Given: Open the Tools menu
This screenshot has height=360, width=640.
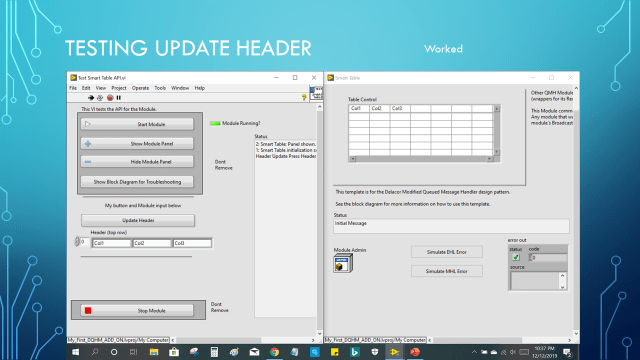Looking at the screenshot, I should click(160, 88).
